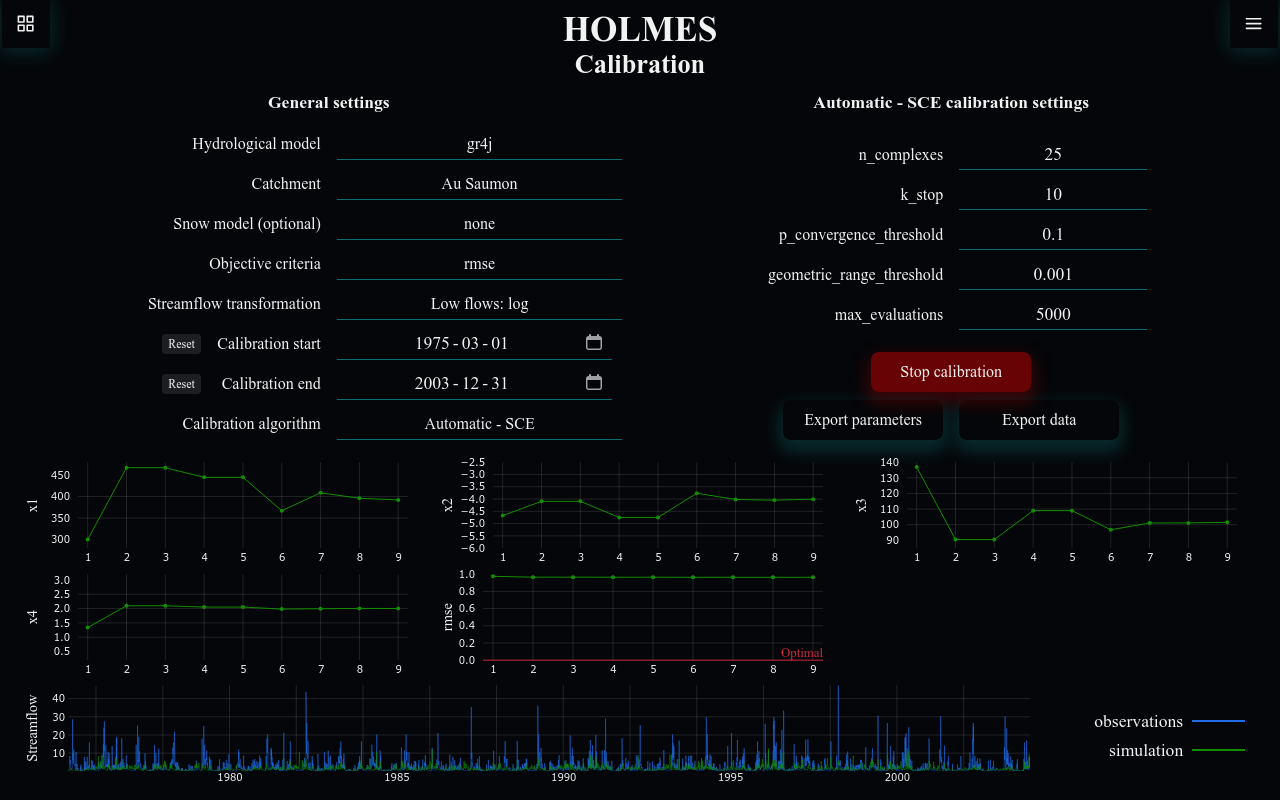1280x800 pixels.
Task: Open the Calibration start date picker calendar
Action: (x=594, y=341)
